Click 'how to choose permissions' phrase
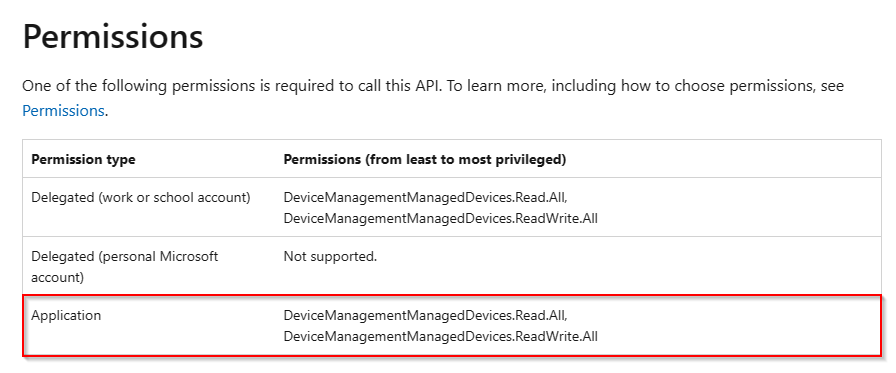This screenshot has height=373, width=896. (717, 86)
